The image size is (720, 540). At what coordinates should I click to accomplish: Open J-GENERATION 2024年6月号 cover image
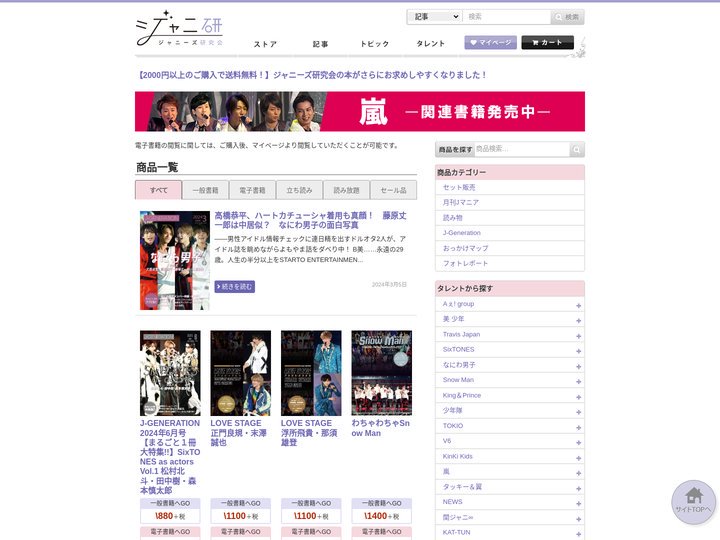point(170,373)
